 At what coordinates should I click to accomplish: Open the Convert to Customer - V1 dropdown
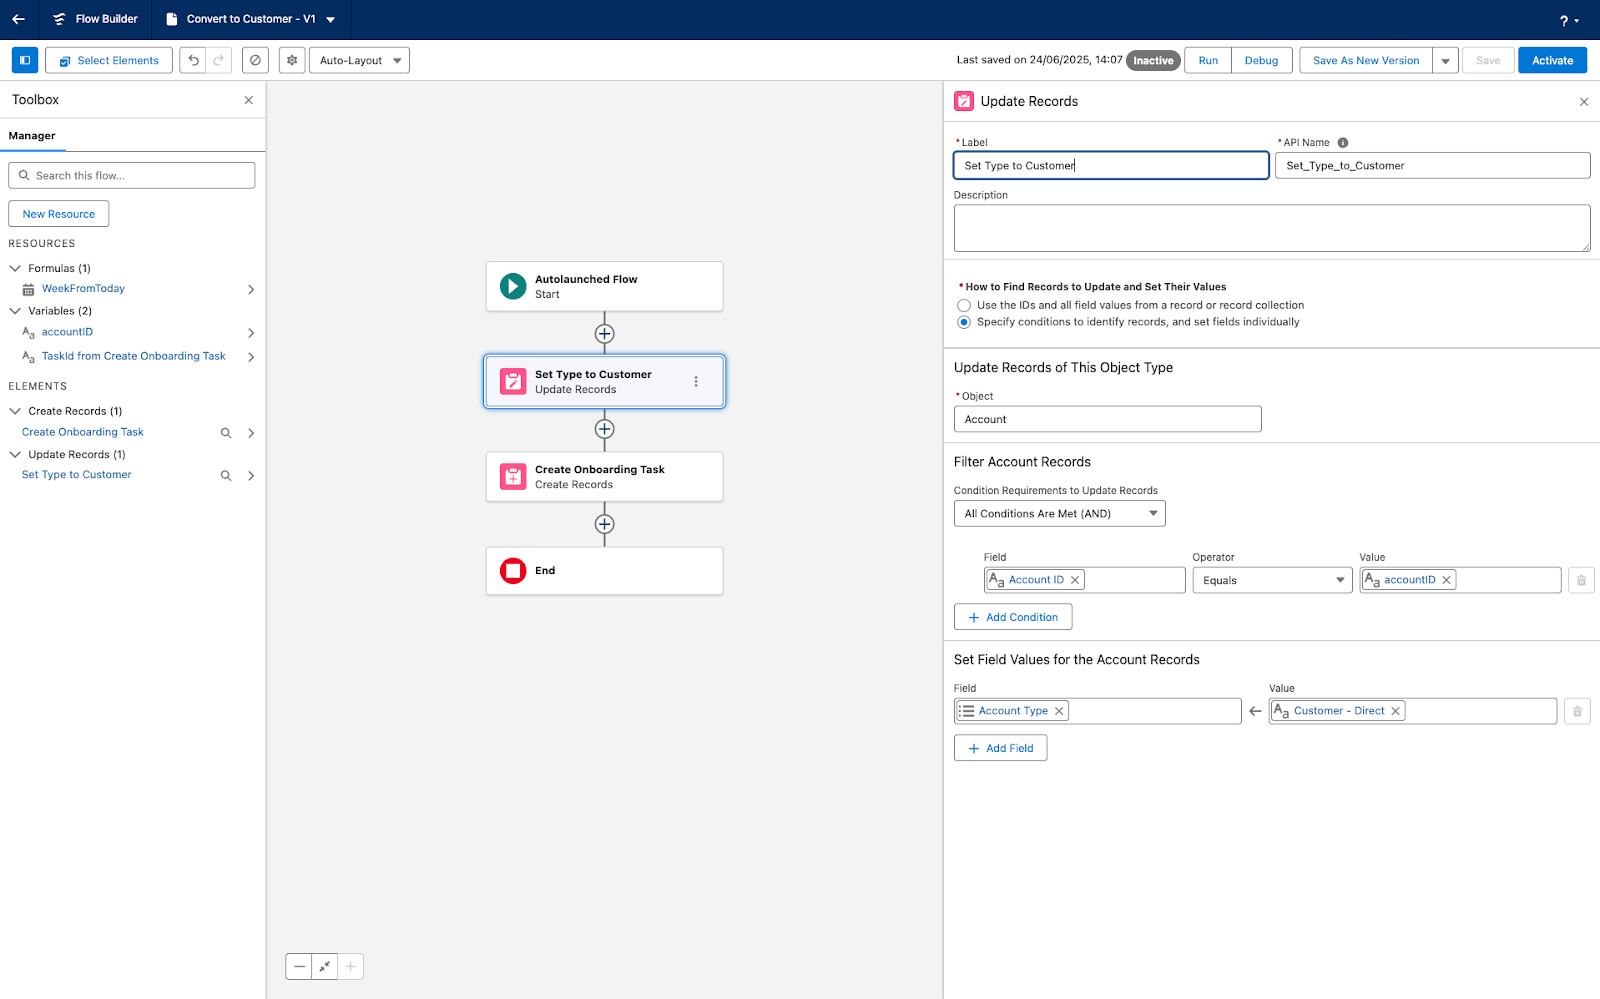click(331, 20)
